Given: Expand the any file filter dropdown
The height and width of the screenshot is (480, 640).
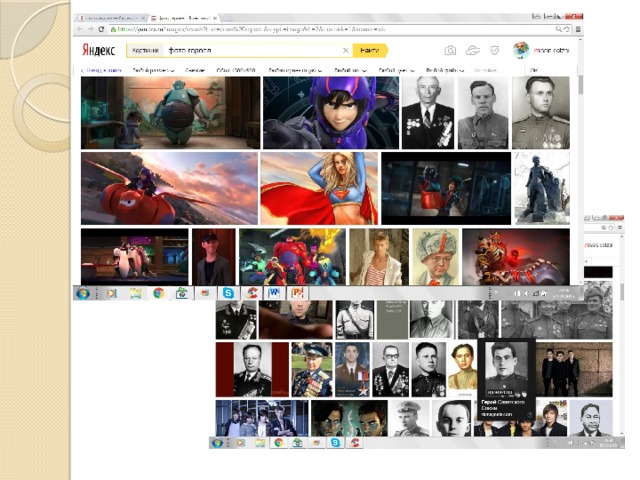Looking at the screenshot, I should 444,70.
